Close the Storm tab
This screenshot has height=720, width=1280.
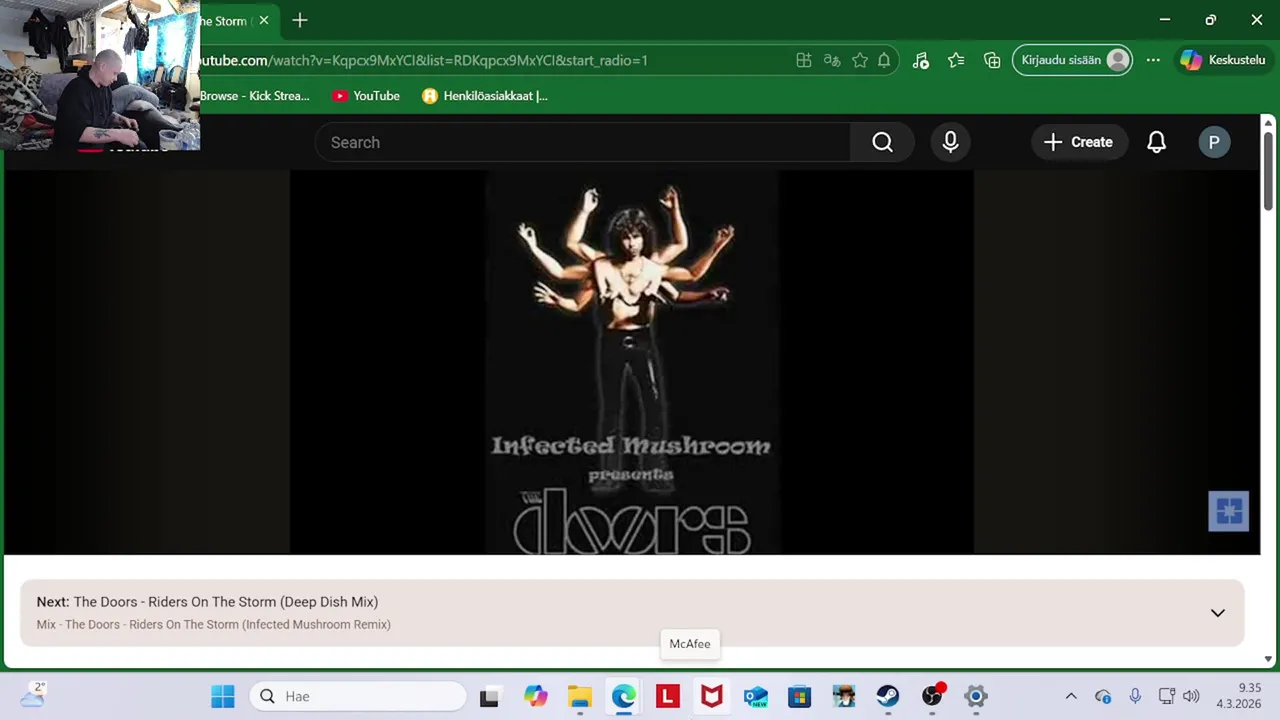[x=264, y=20]
